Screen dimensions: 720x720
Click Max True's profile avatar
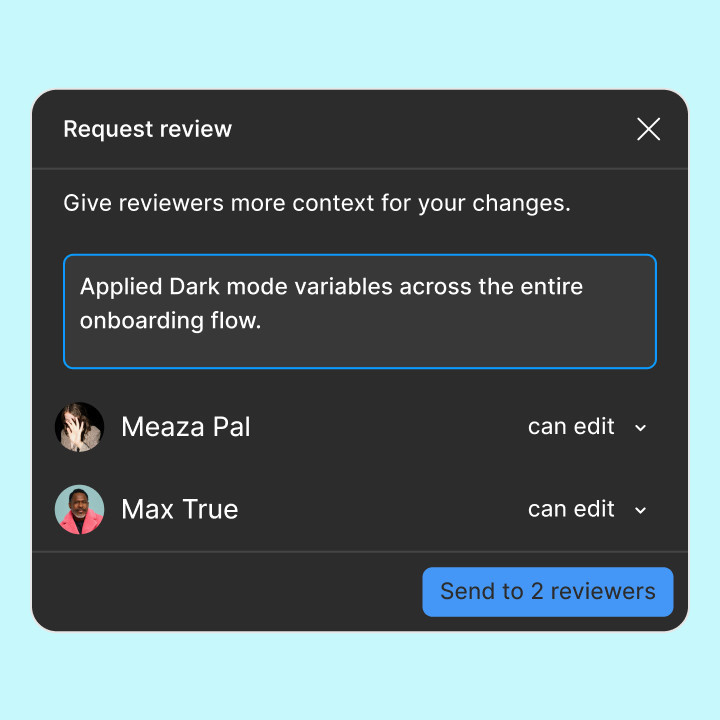(x=79, y=509)
